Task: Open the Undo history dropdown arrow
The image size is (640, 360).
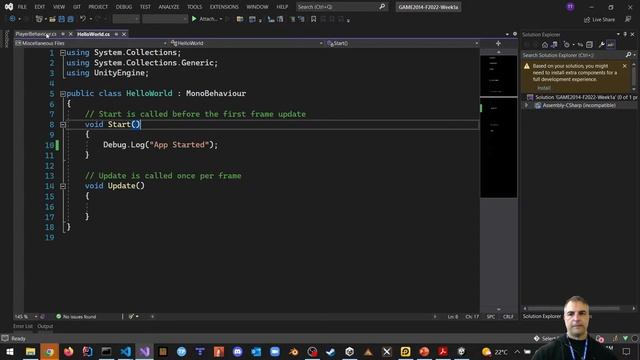Action: (91, 19)
